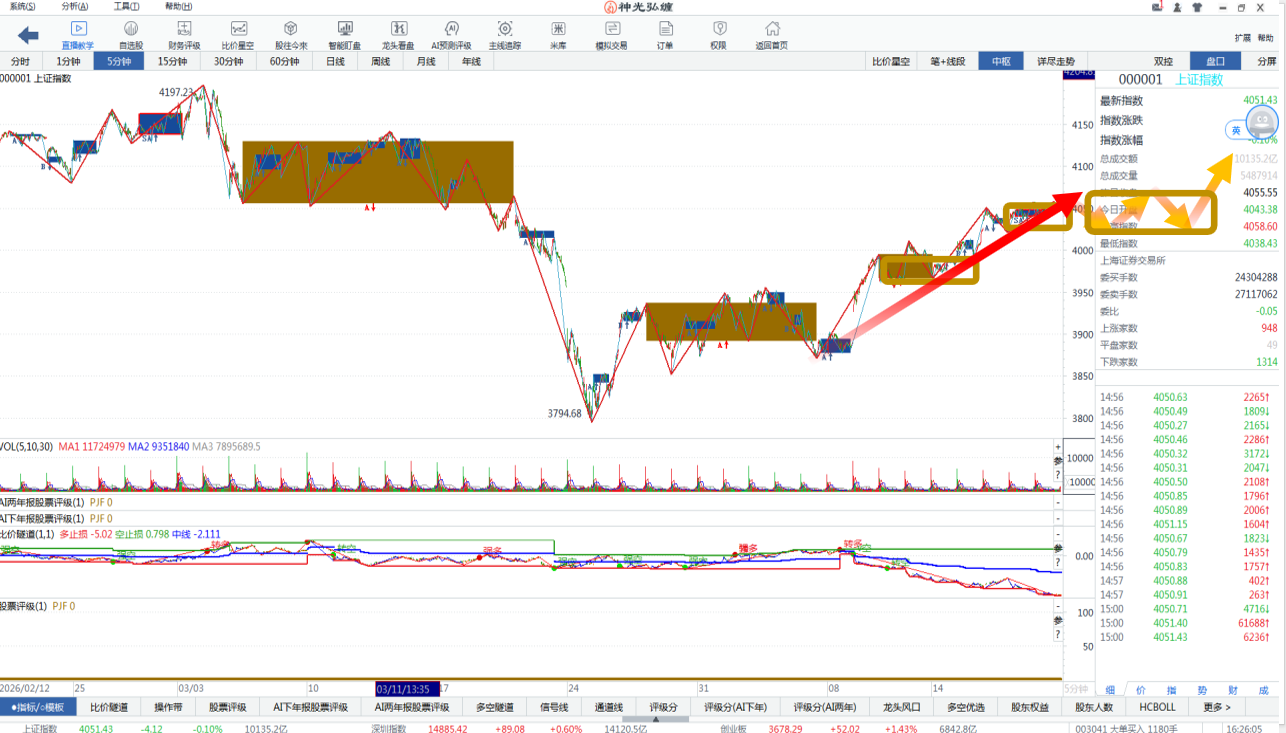The width and height of the screenshot is (1286, 733).
Task: Select the HCBOLL indicator tab
Action: tap(1158, 707)
